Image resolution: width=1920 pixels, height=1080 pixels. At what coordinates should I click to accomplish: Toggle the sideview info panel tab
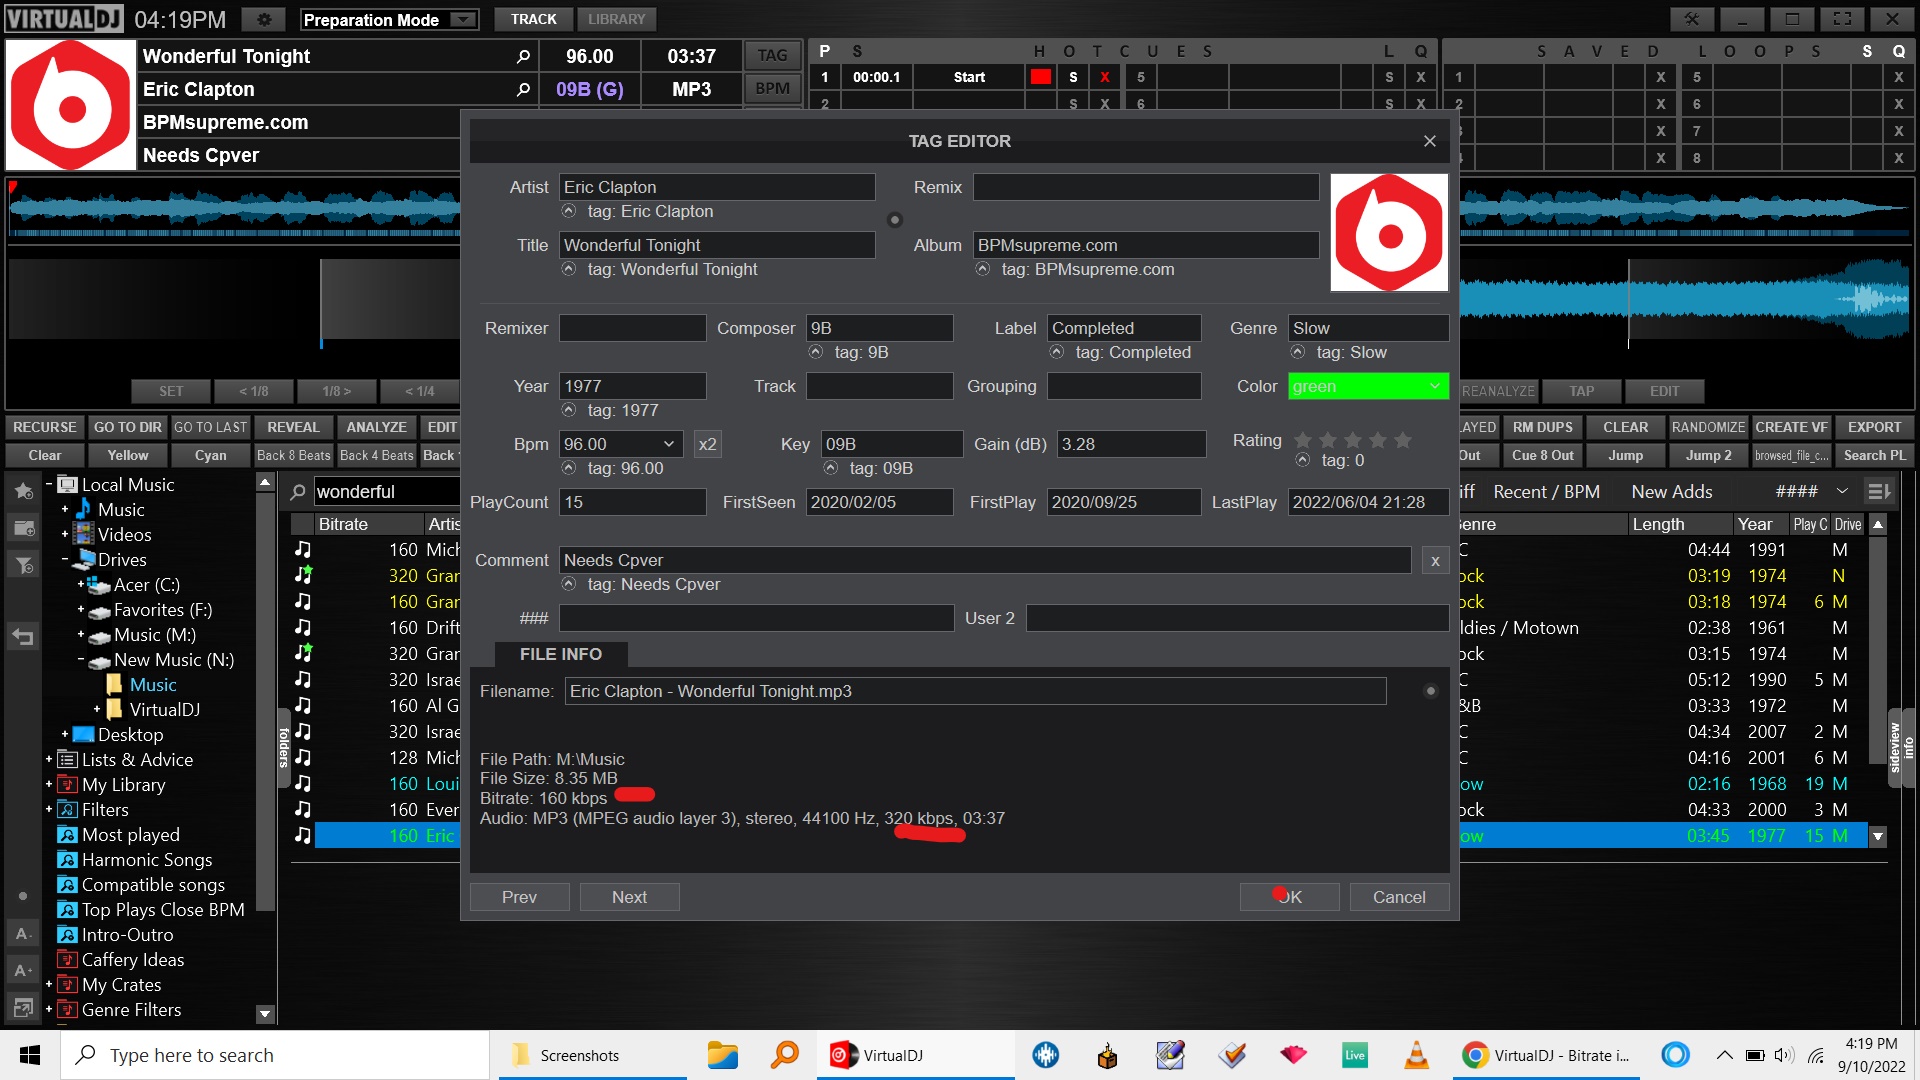pos(1901,748)
